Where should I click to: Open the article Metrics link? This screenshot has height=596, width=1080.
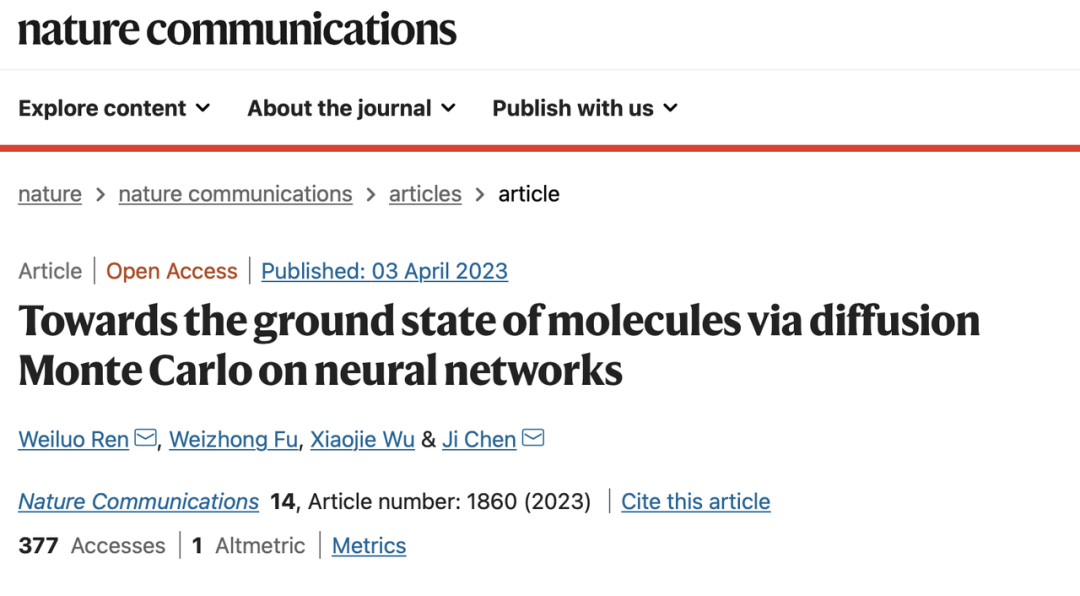click(x=369, y=545)
